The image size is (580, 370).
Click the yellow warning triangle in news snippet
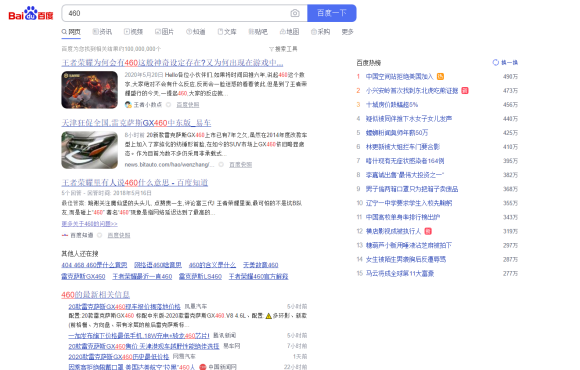click(x=269, y=316)
